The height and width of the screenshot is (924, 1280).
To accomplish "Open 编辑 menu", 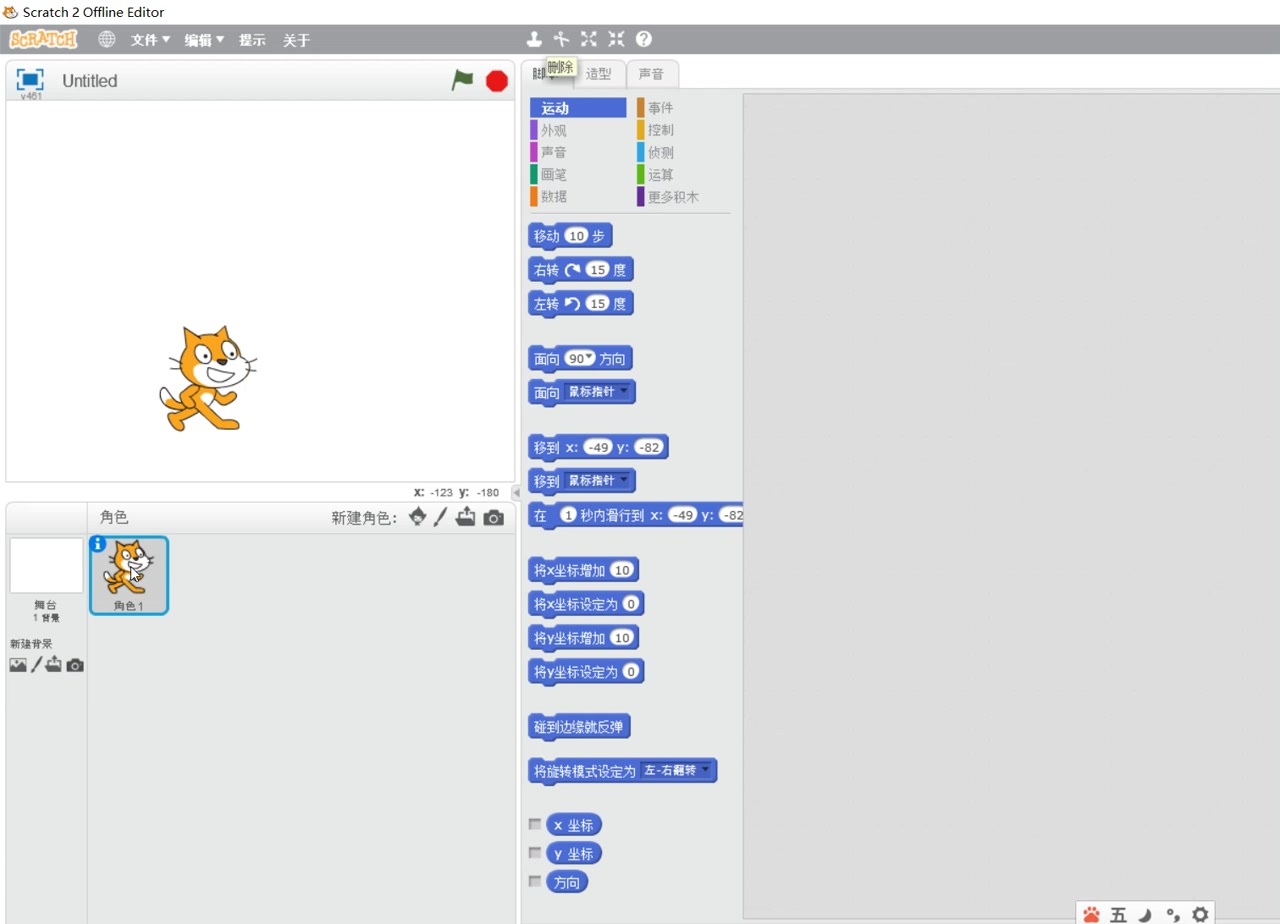I will [x=204, y=40].
